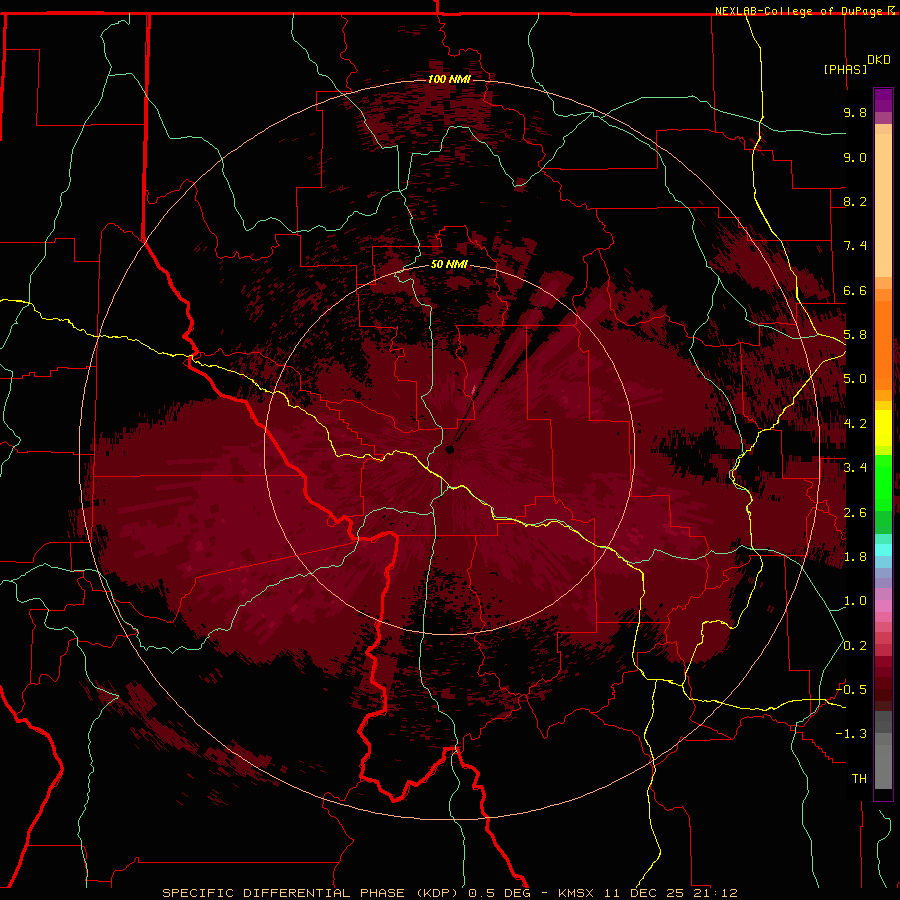The image size is (900, 900).
Task: Pick the yellow segment of the color bar
Action: pyautogui.click(x=883, y=428)
